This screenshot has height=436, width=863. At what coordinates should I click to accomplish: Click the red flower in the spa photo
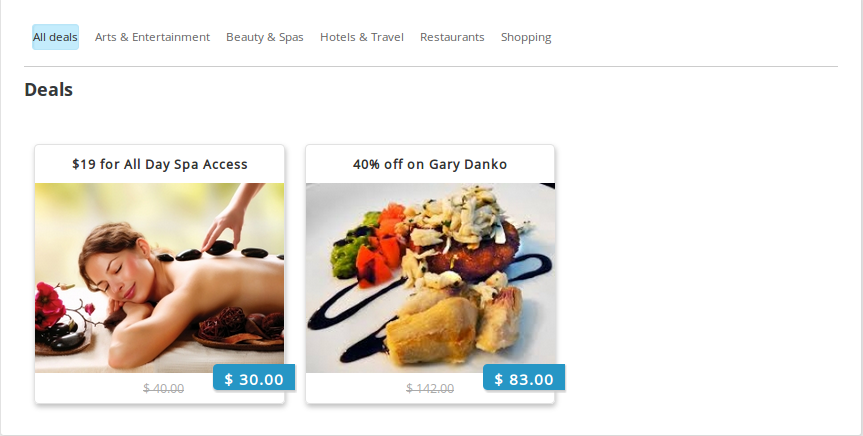pos(50,306)
